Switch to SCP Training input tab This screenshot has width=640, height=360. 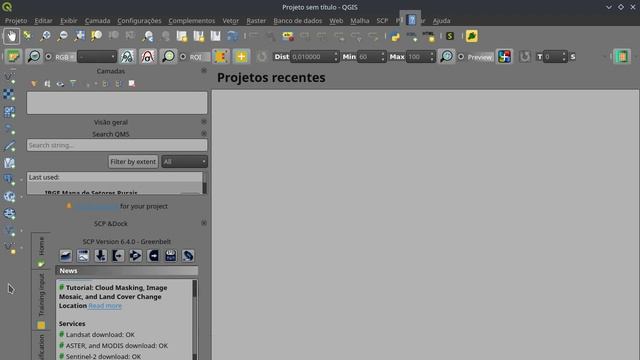point(41,300)
